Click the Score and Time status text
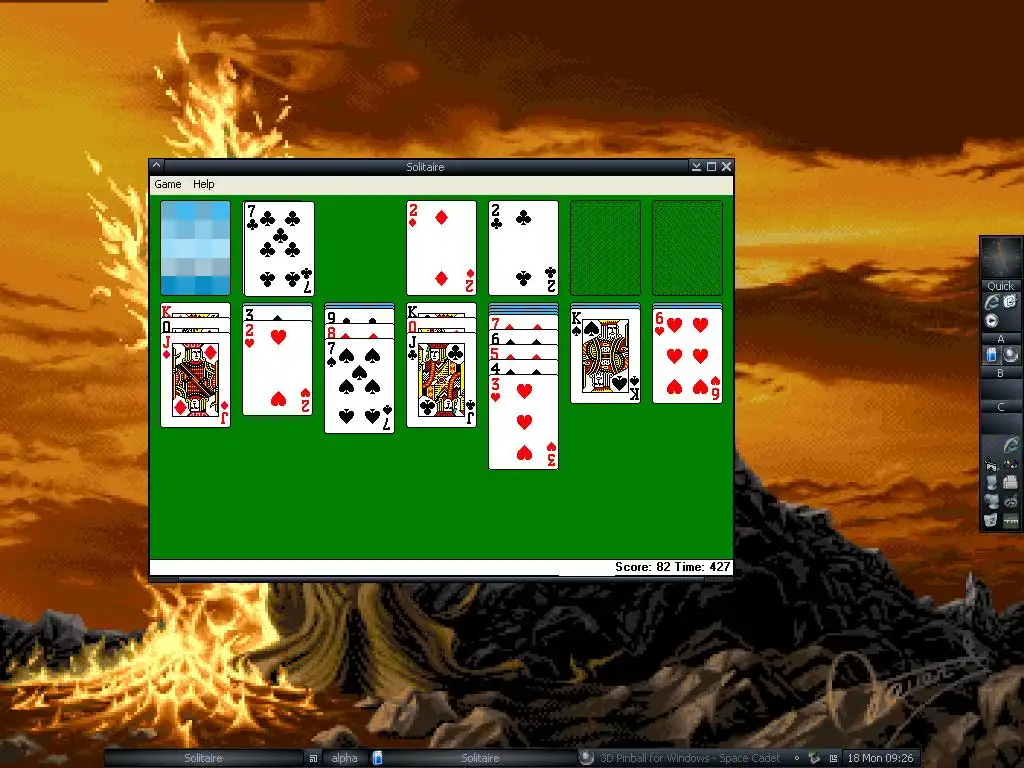 click(x=673, y=567)
